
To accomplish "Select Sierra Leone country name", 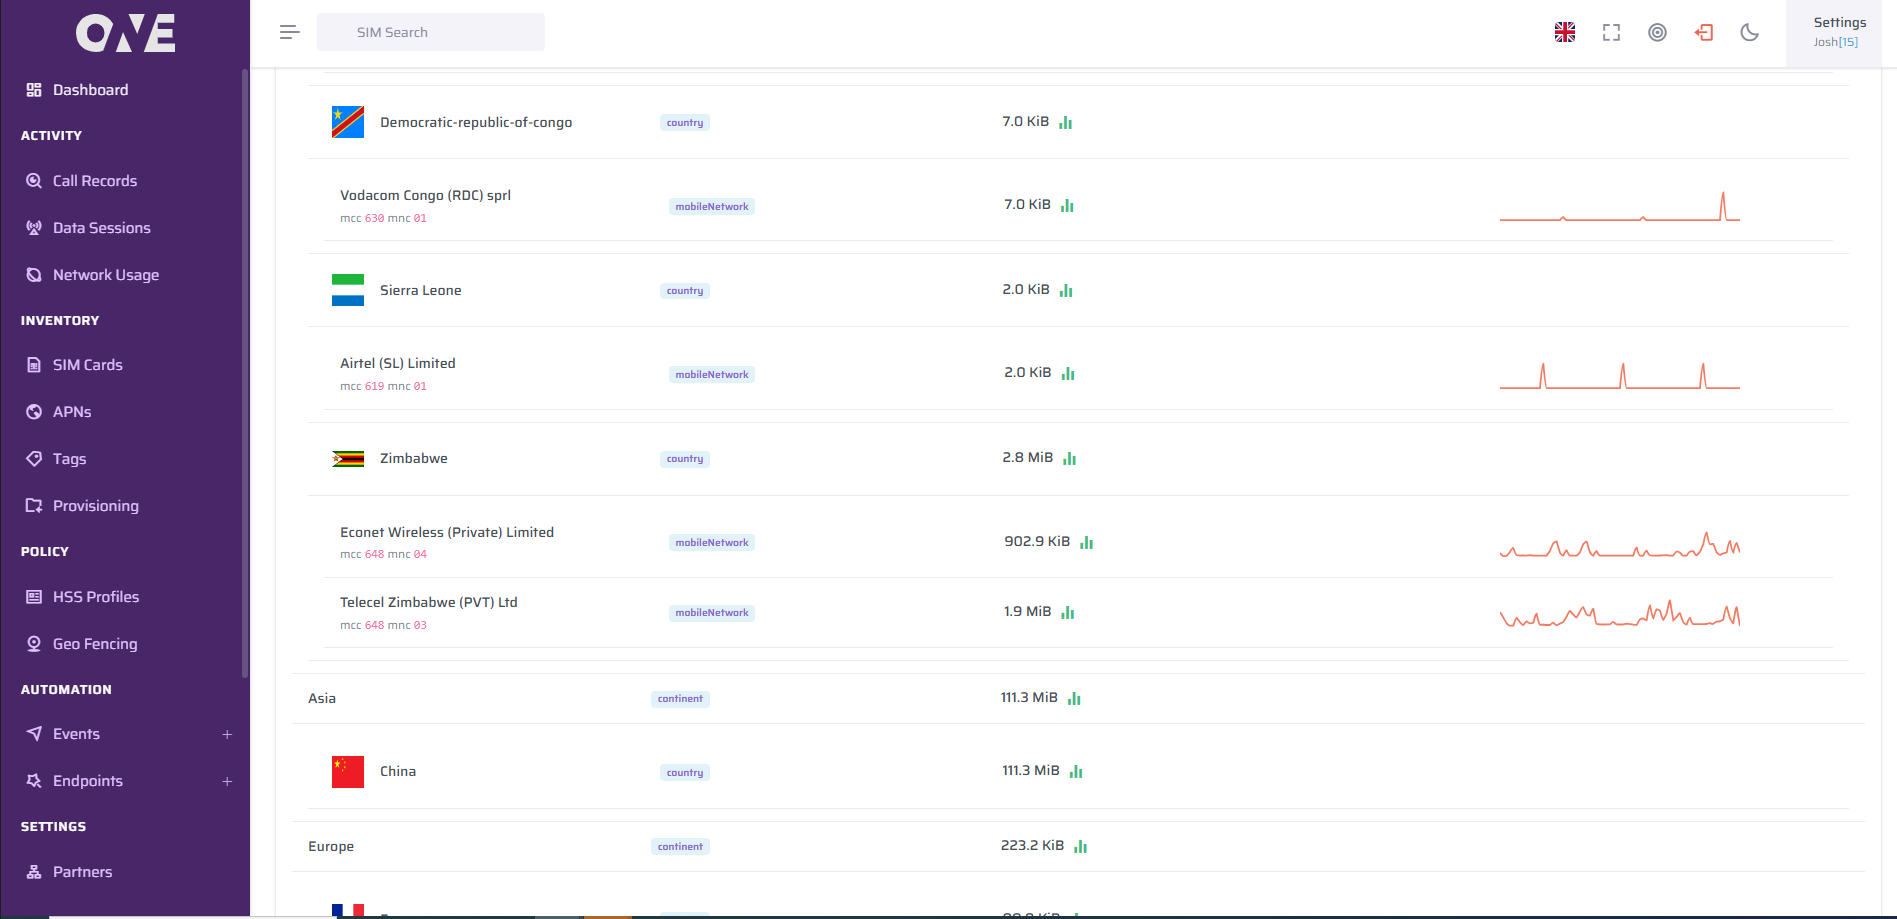I will [420, 290].
